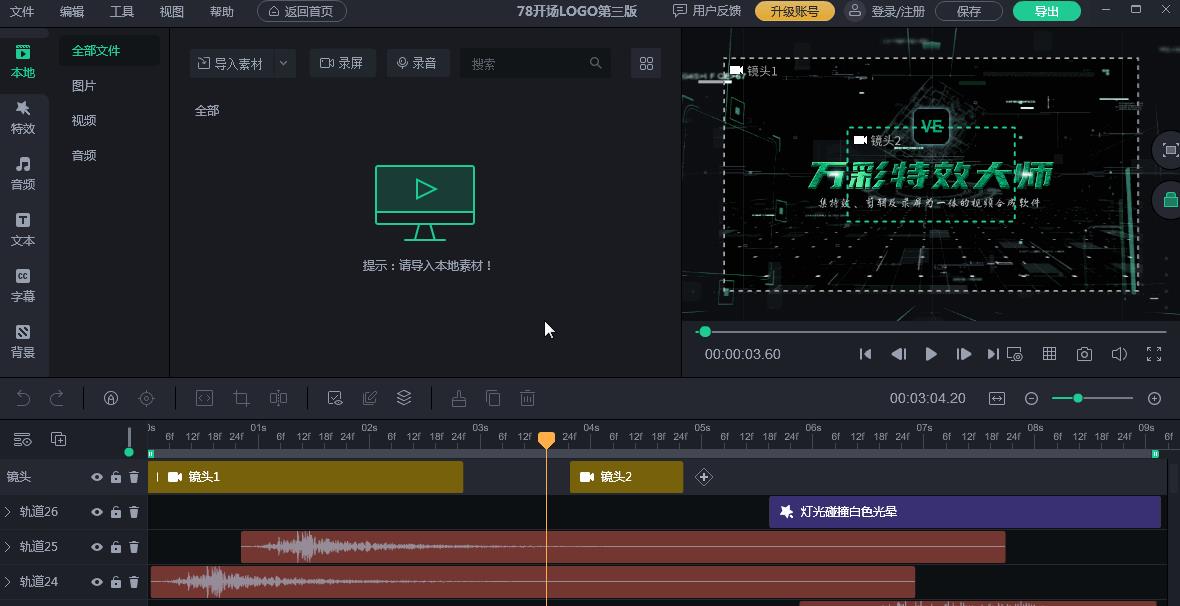Click the split clip icon
This screenshot has height=606, width=1180.
tap(278, 398)
